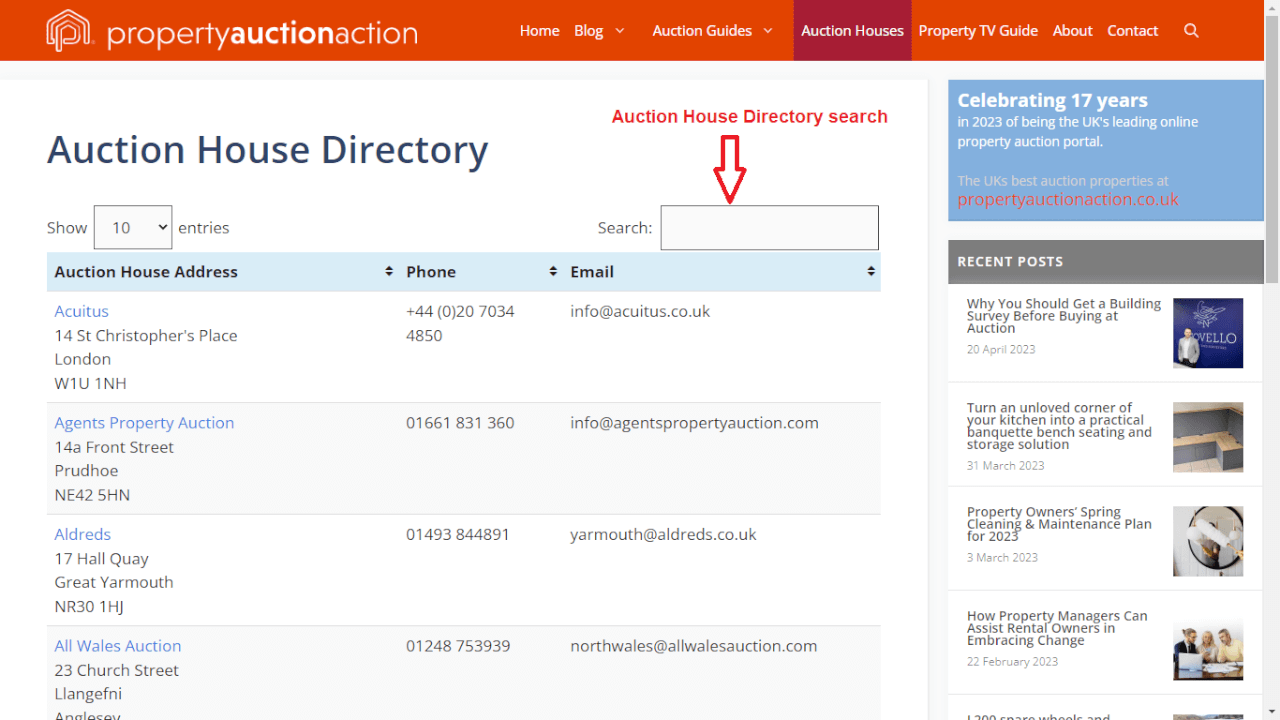
Task: Expand the Auction Guides menu chevron
Action: [x=768, y=31]
